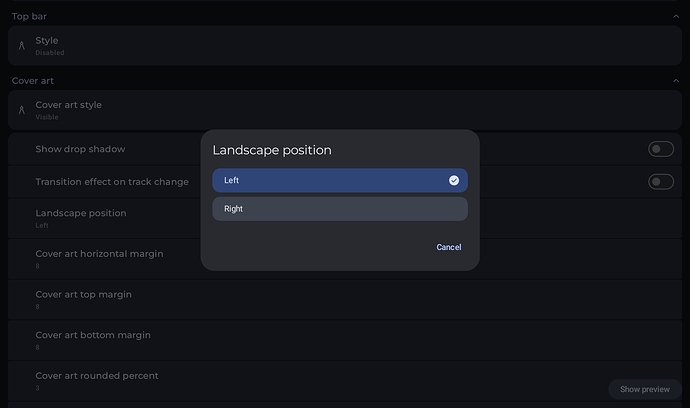Choose the Right landscape position option
The height and width of the screenshot is (408, 690).
(x=339, y=209)
